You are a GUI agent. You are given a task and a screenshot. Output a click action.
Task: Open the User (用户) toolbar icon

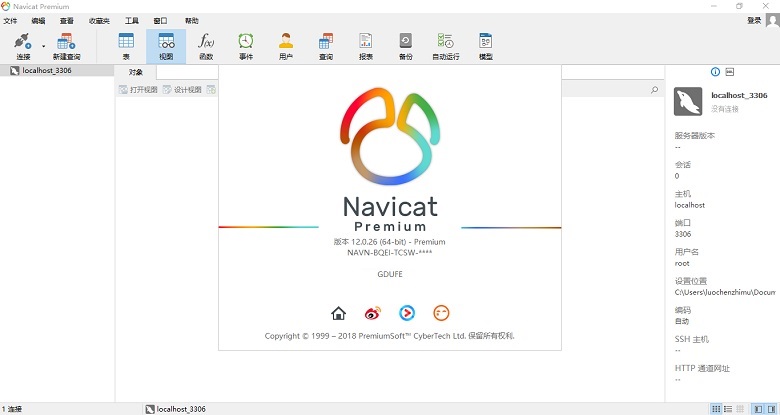point(286,45)
